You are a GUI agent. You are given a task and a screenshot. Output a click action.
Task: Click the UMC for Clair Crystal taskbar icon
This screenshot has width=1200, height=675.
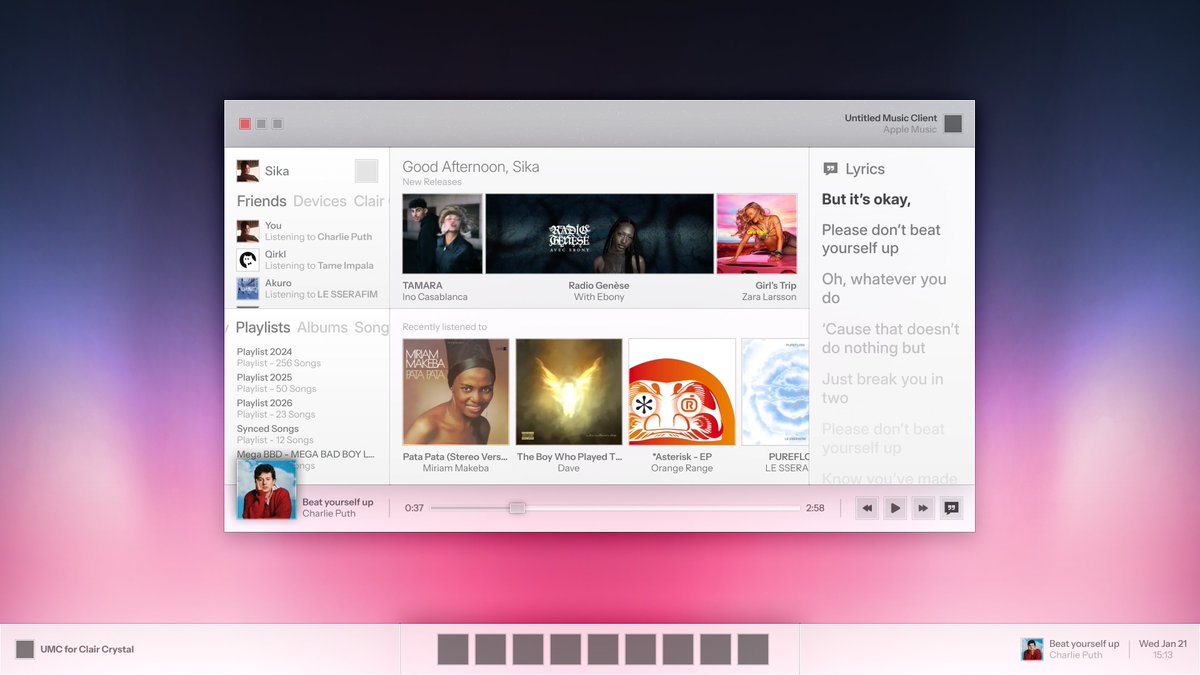[x=25, y=649]
